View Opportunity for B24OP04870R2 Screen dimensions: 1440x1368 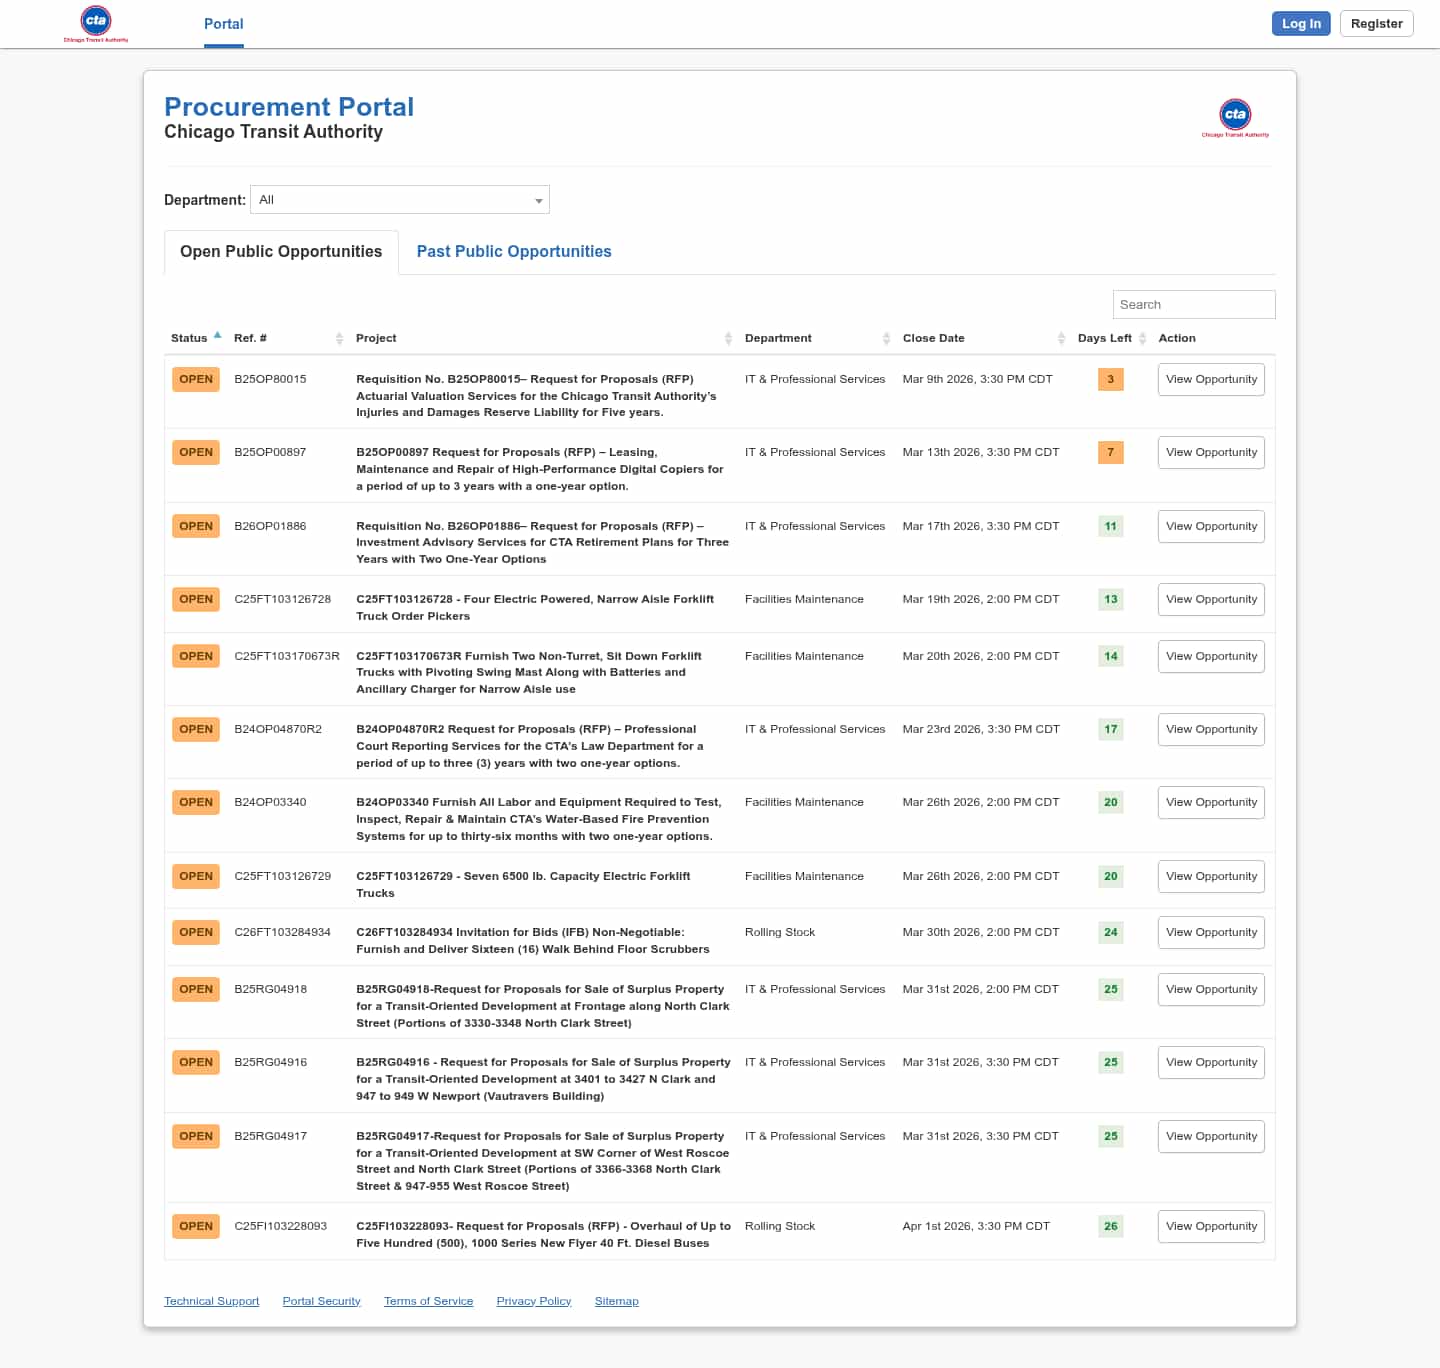(x=1211, y=730)
